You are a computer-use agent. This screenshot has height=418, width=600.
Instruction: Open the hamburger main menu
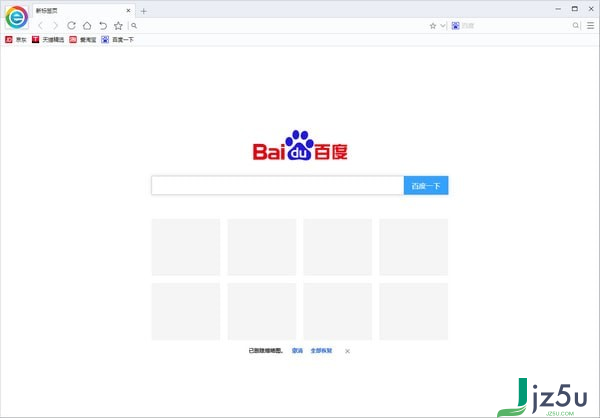tap(591, 26)
